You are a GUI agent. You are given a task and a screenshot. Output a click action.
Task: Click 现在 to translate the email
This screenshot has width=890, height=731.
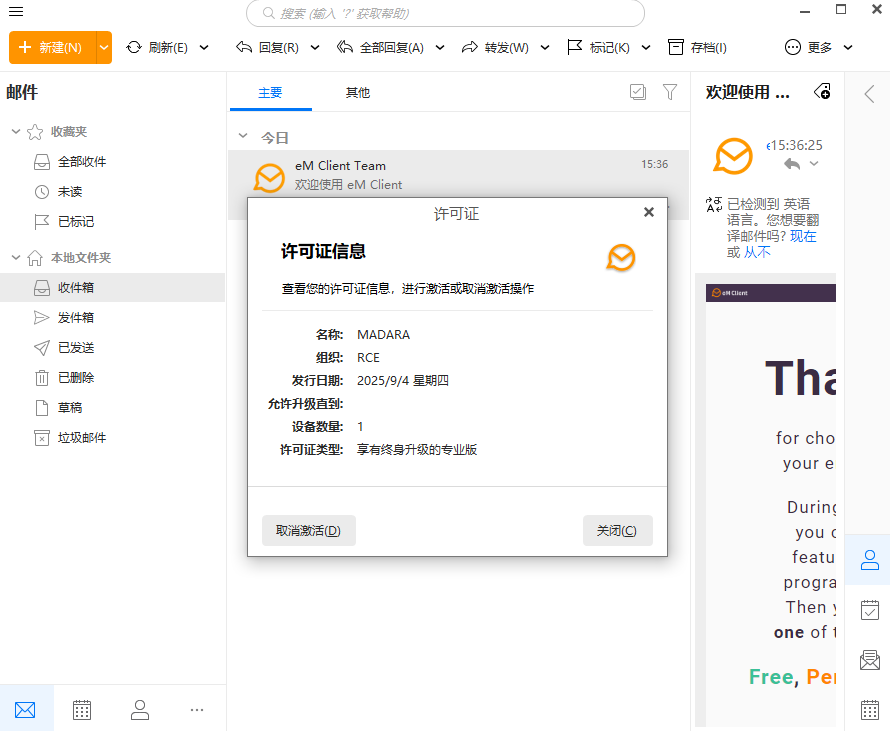[803, 236]
